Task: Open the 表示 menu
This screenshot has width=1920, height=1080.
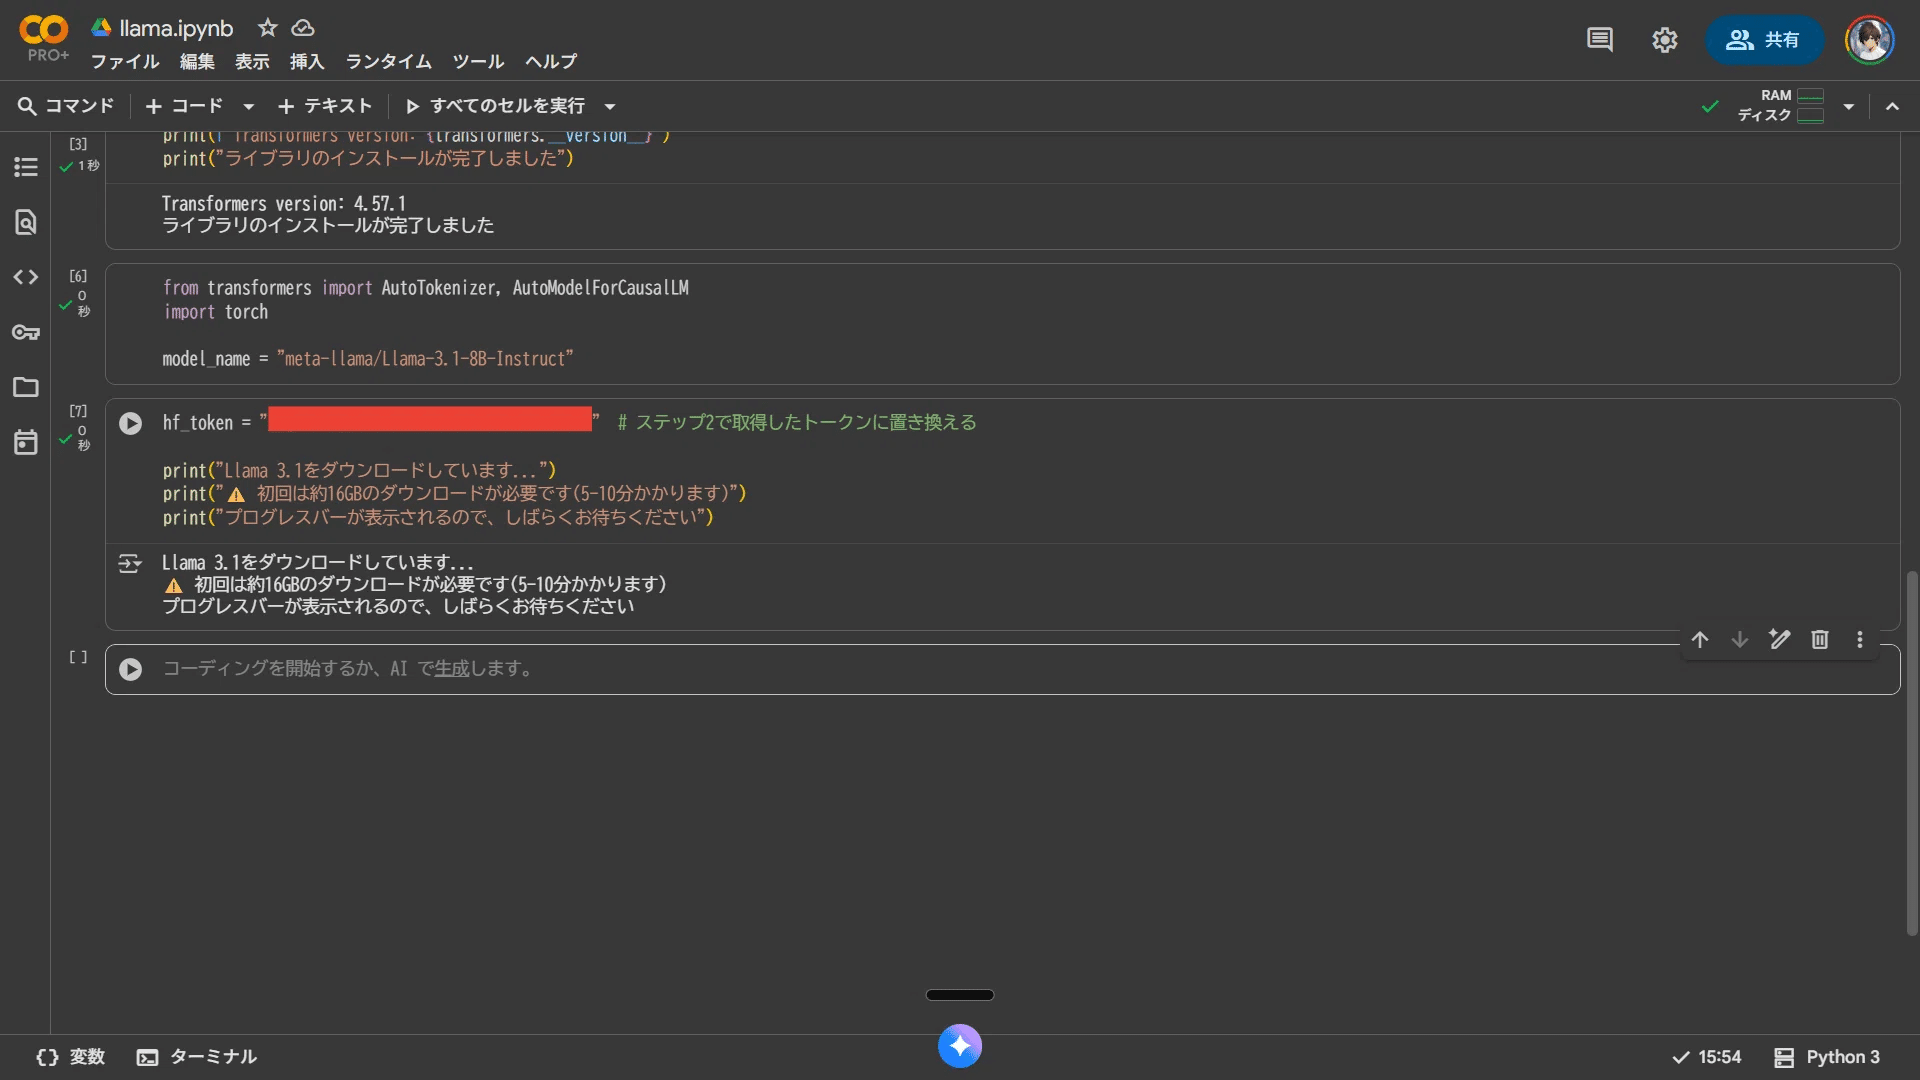Action: click(x=252, y=62)
